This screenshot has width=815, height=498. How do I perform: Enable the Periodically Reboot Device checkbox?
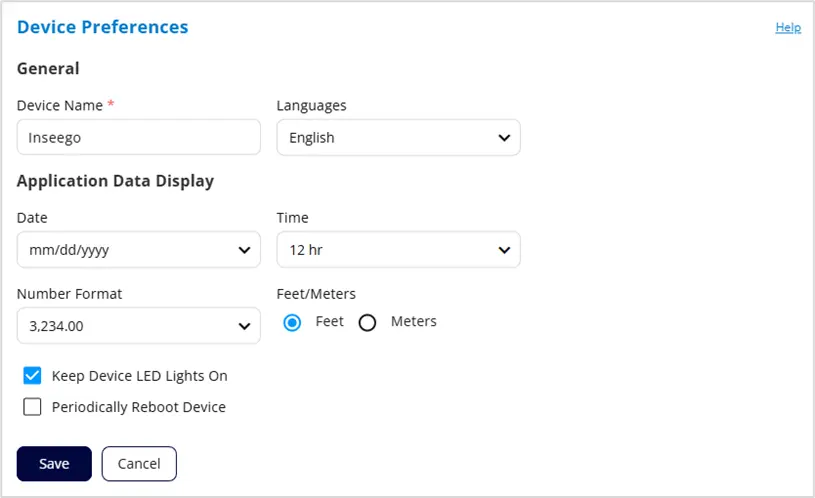tap(32, 407)
